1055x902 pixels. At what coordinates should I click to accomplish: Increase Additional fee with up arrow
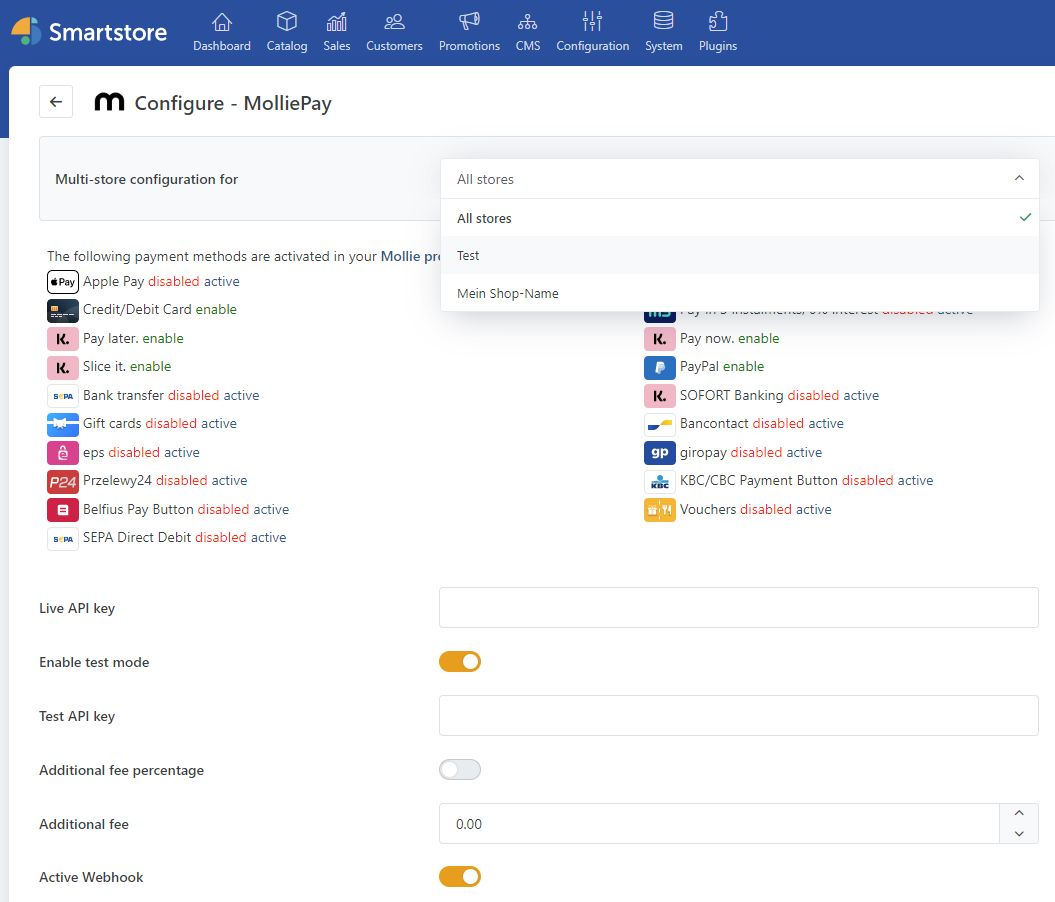(1019, 814)
